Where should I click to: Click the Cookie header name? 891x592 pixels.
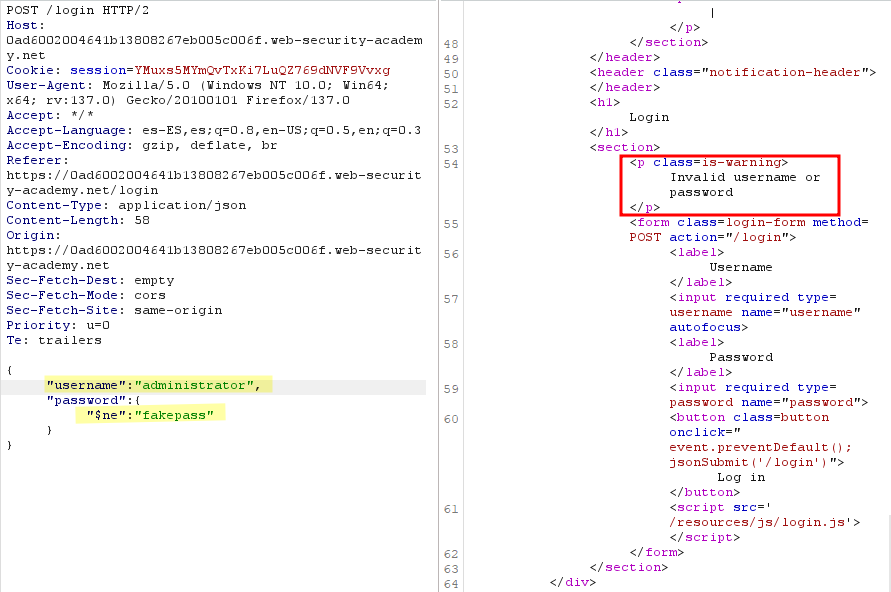pyautogui.click(x=34, y=70)
